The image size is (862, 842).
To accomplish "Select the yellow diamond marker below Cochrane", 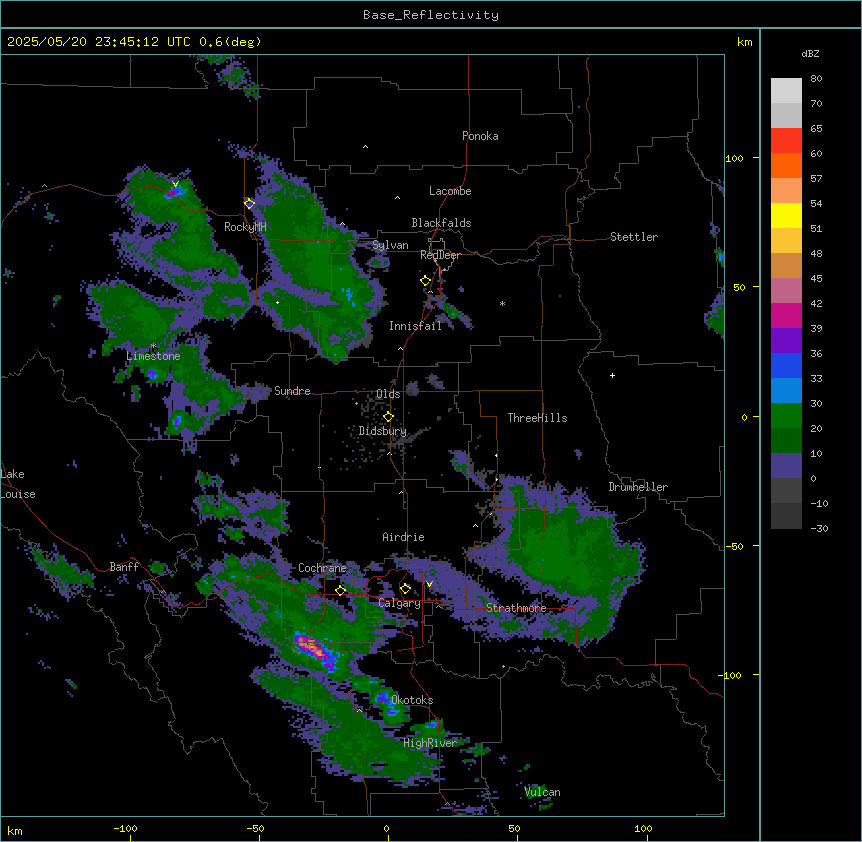I will 340,590.
